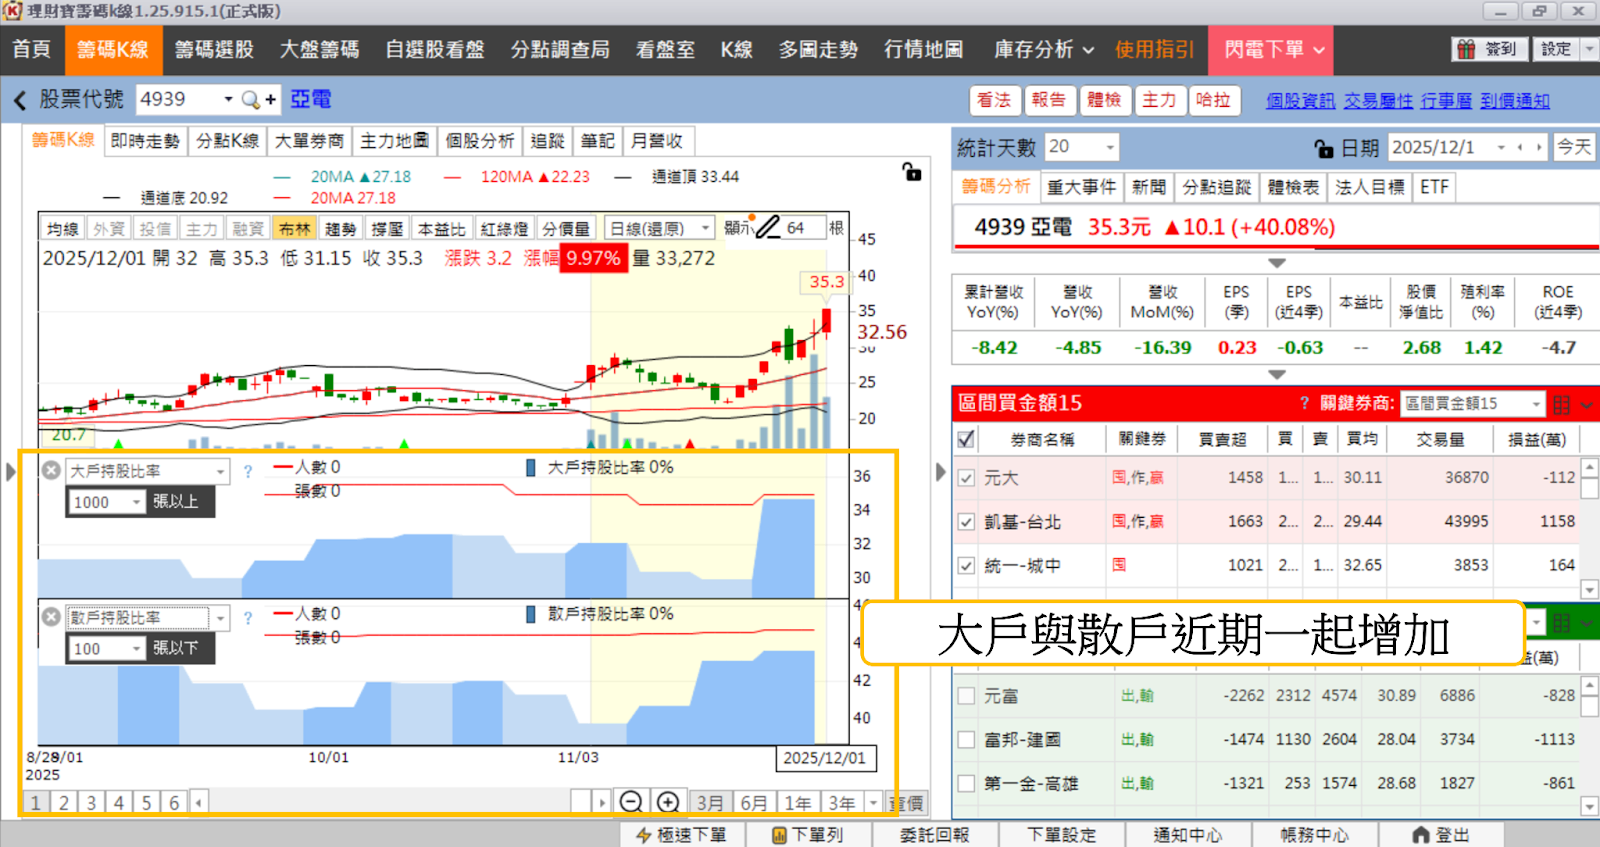Open help for 散戶持股比率 indicator
1600x847 pixels.
pos(248,618)
